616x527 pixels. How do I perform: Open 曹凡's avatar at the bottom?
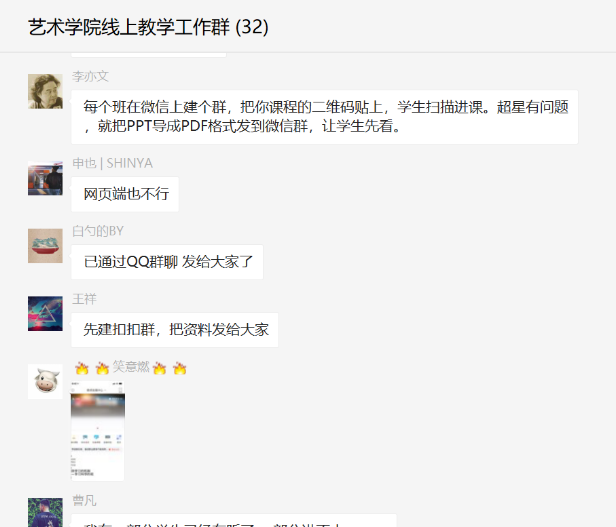coord(45,512)
